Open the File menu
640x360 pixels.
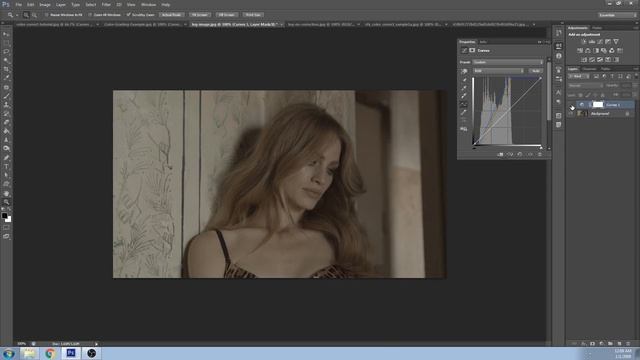18,4
